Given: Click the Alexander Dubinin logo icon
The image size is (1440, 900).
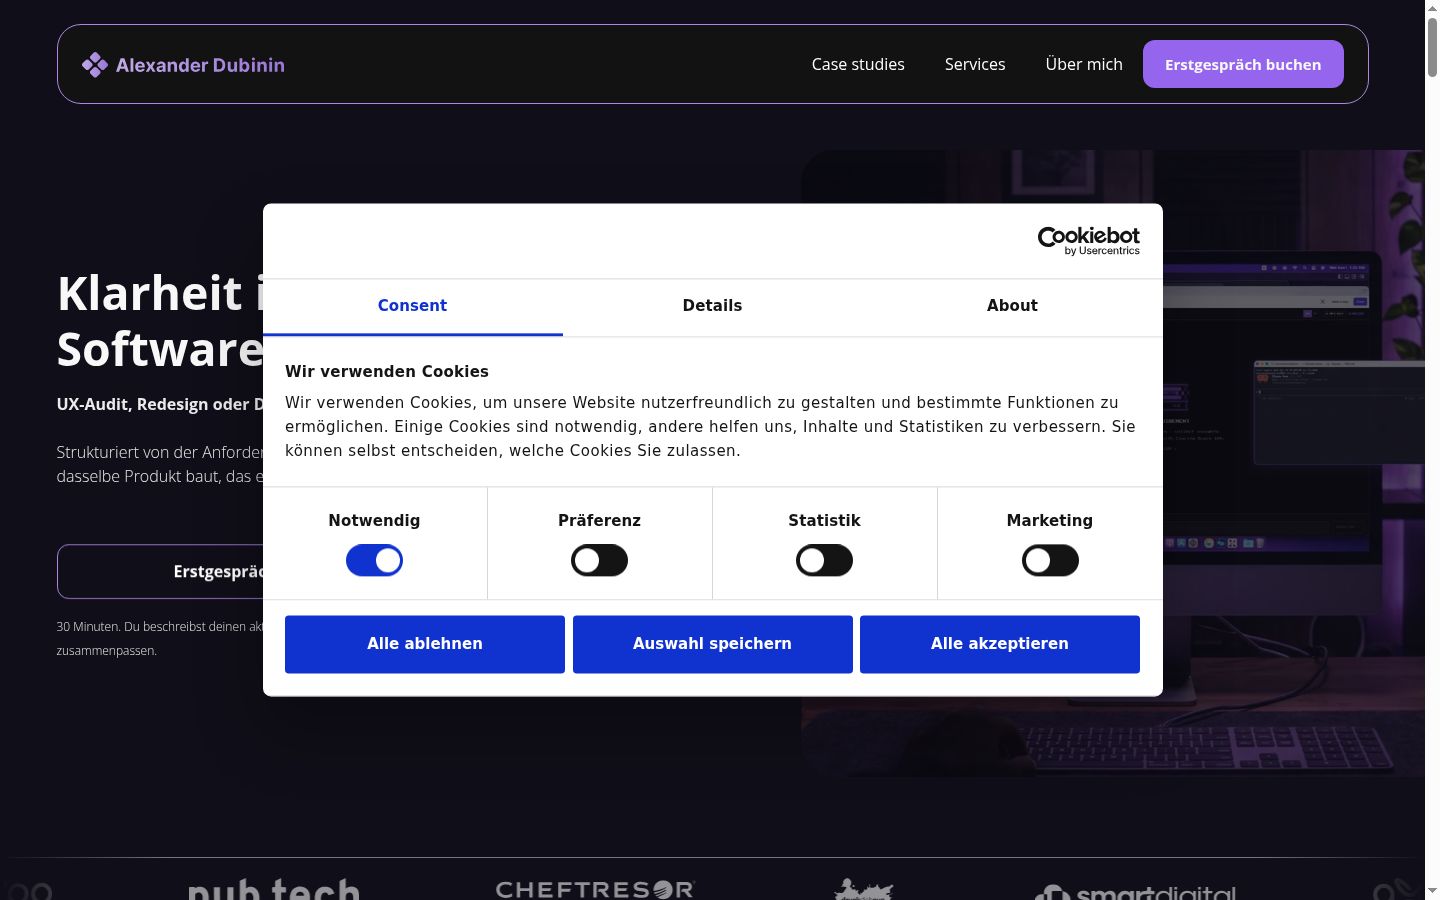Looking at the screenshot, I should pos(95,65).
